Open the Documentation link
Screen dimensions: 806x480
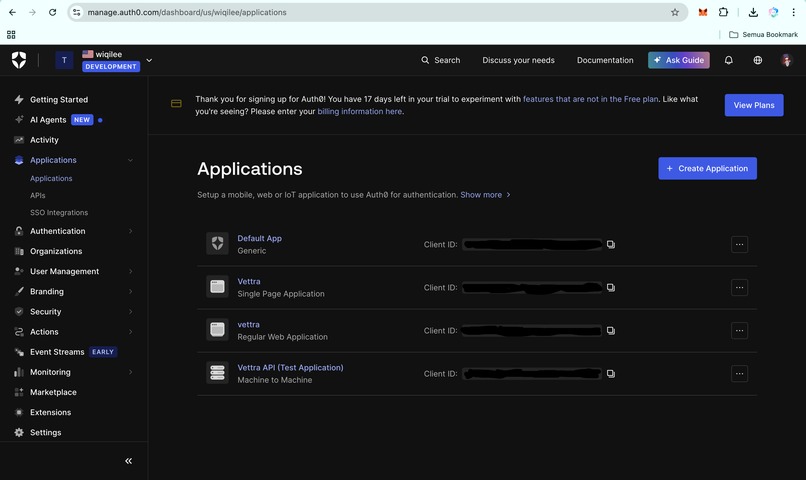[x=605, y=60]
